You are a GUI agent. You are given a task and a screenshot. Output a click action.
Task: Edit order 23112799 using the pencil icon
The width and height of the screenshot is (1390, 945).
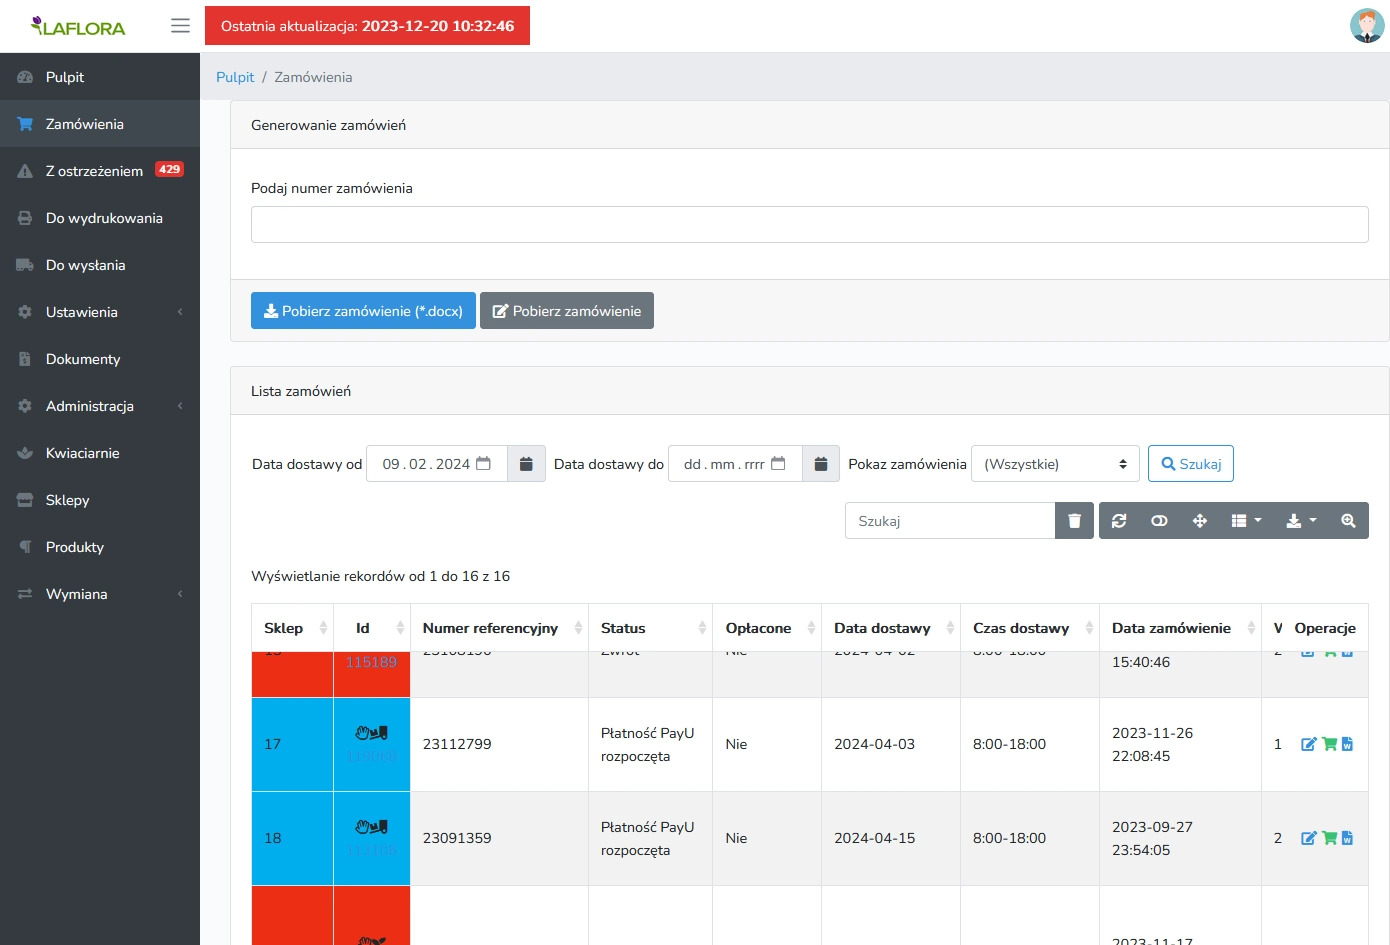pyautogui.click(x=1308, y=744)
